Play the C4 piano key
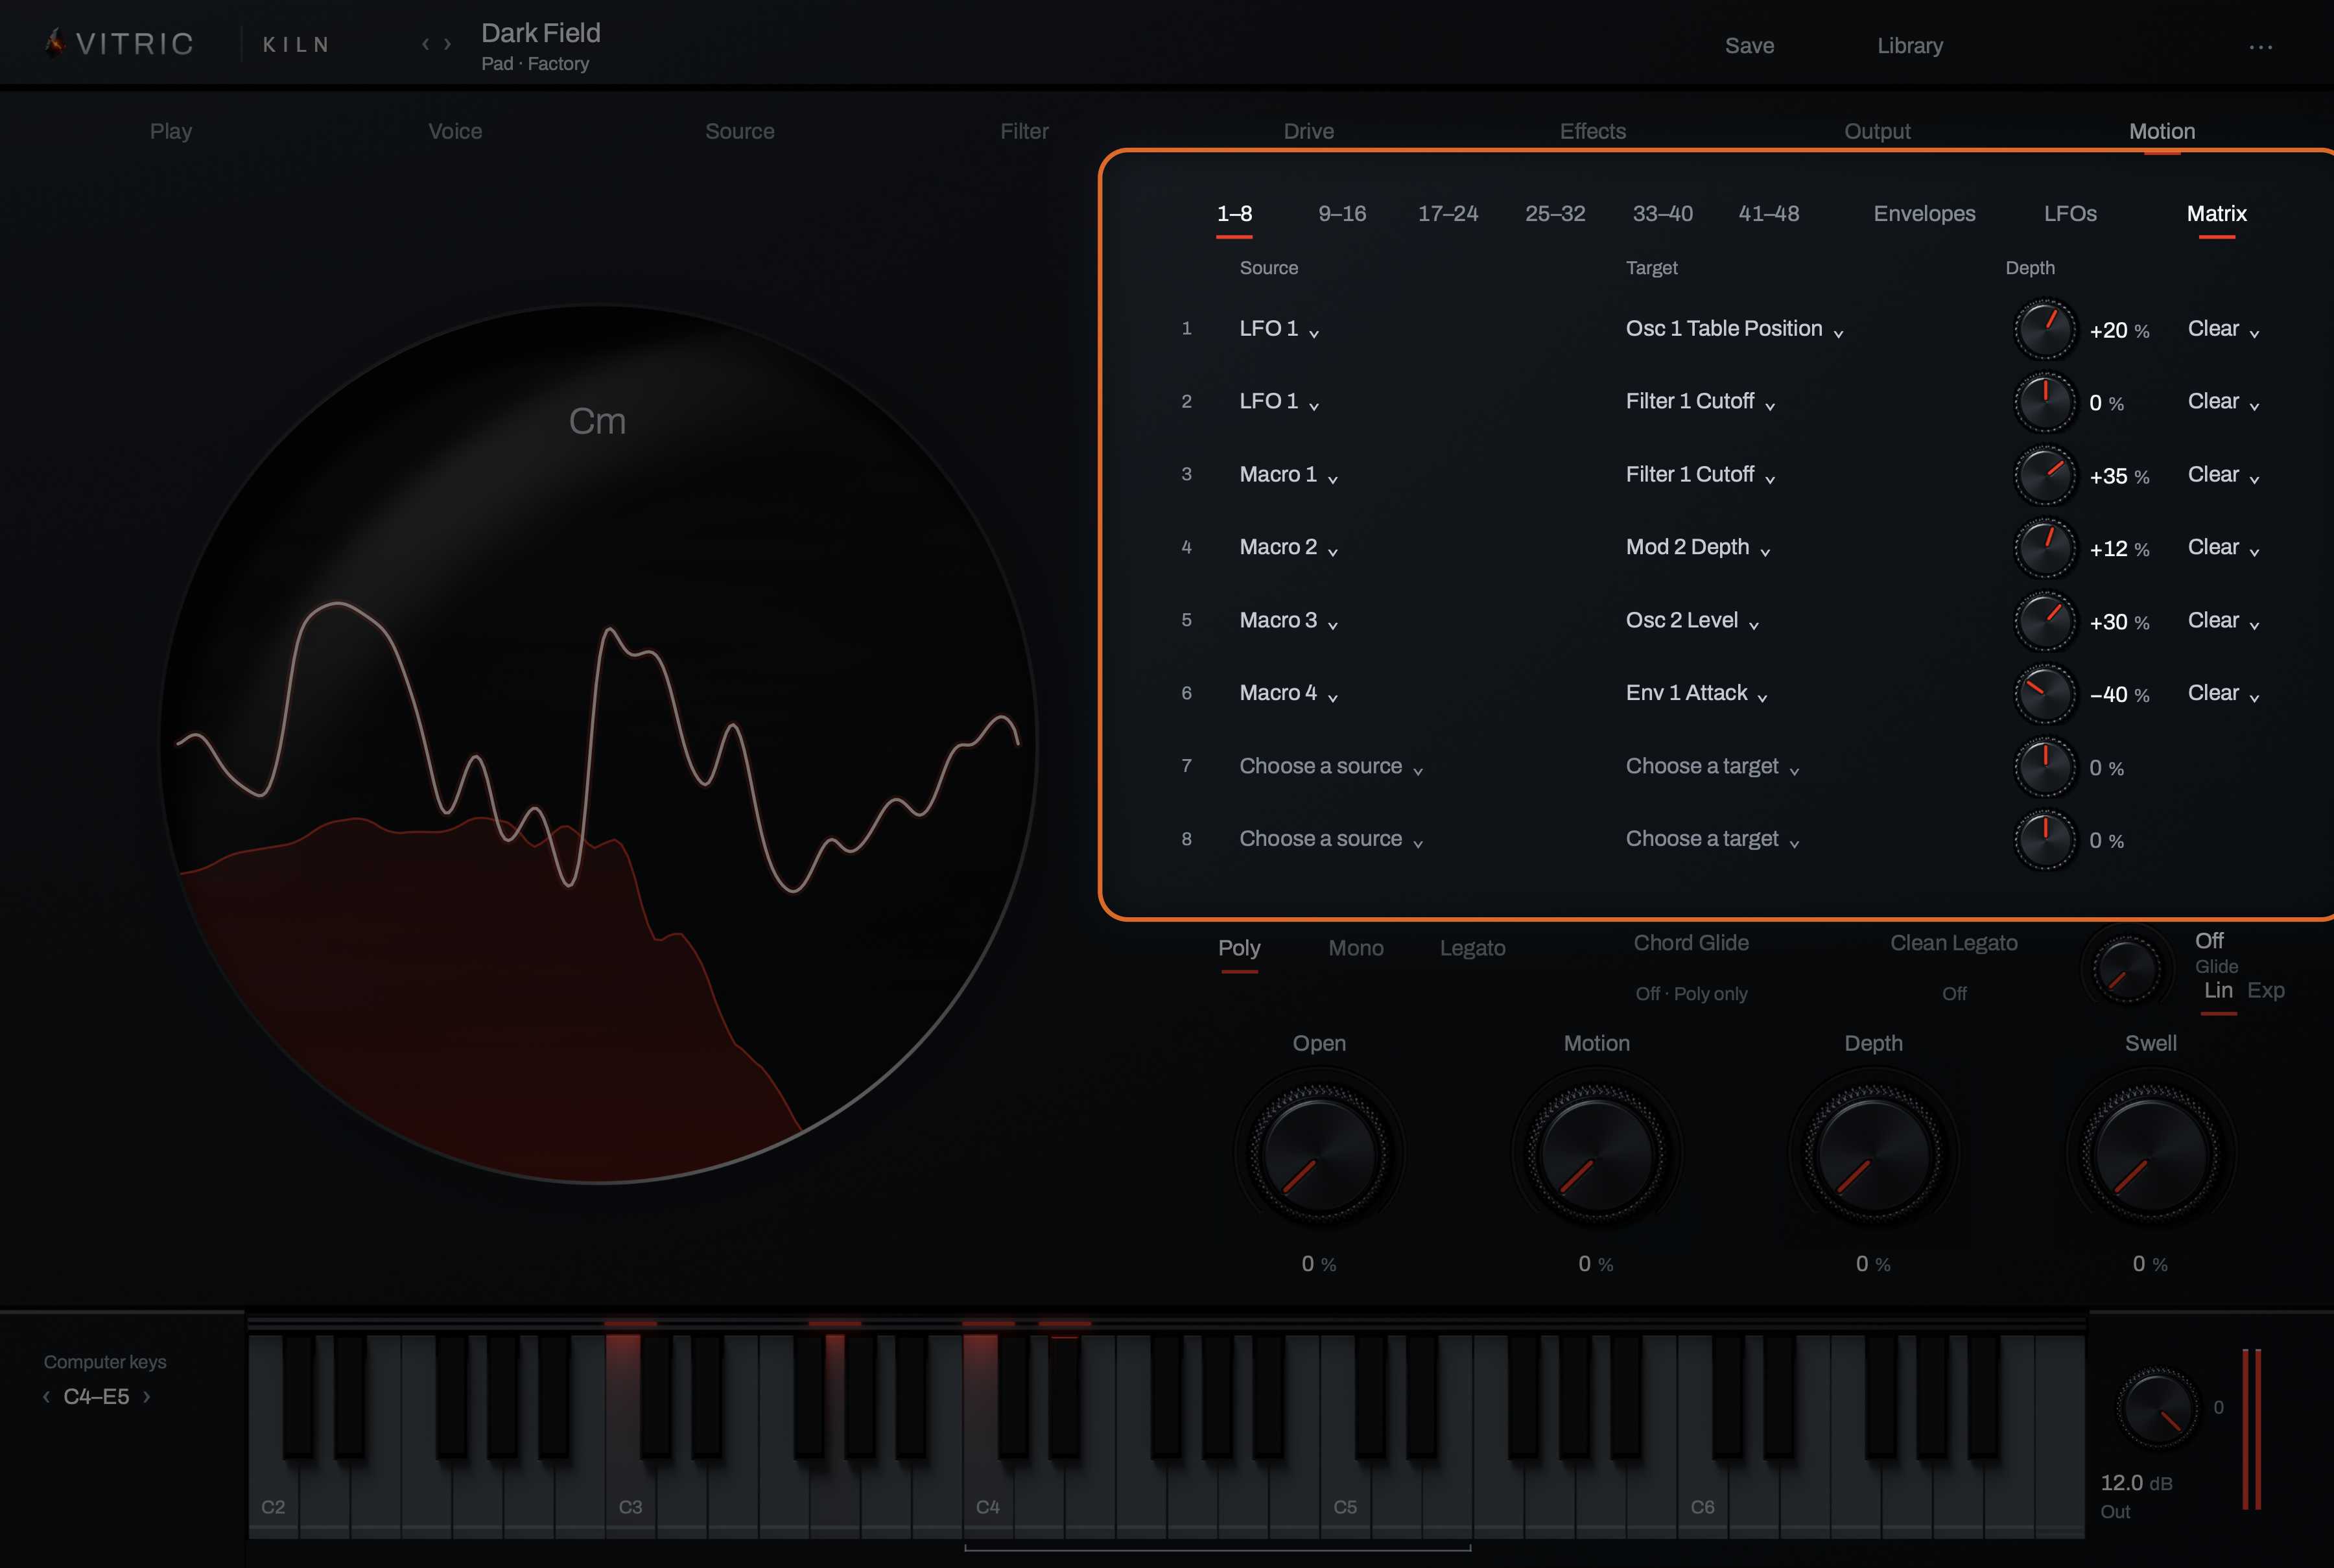 point(989,1480)
